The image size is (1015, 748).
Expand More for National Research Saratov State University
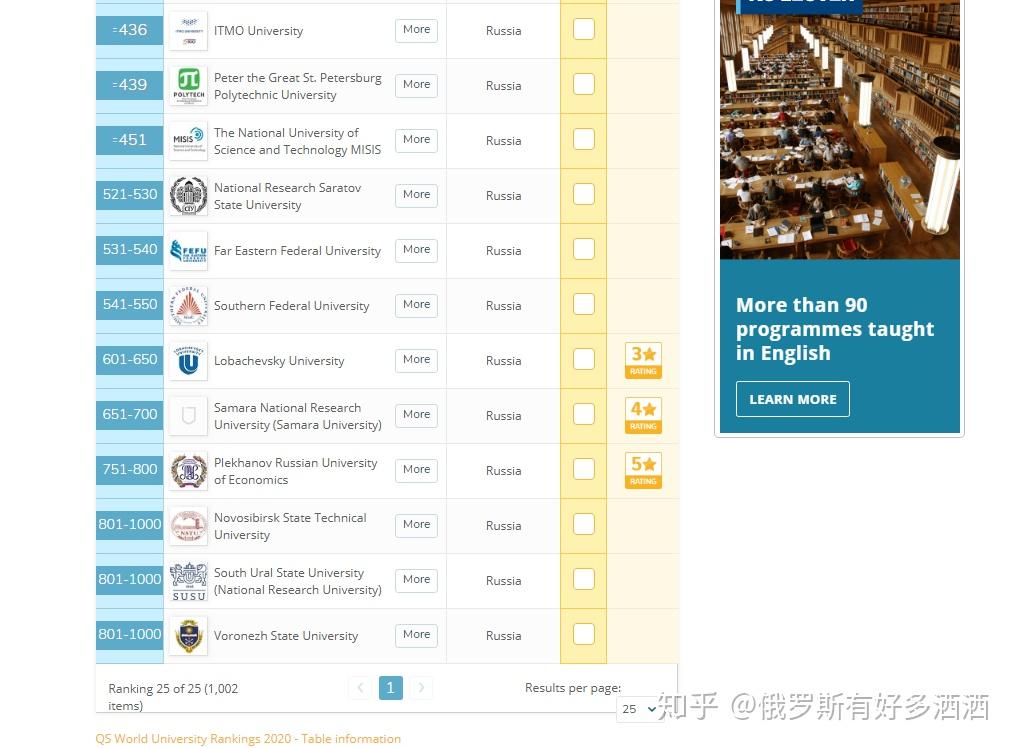pos(416,195)
